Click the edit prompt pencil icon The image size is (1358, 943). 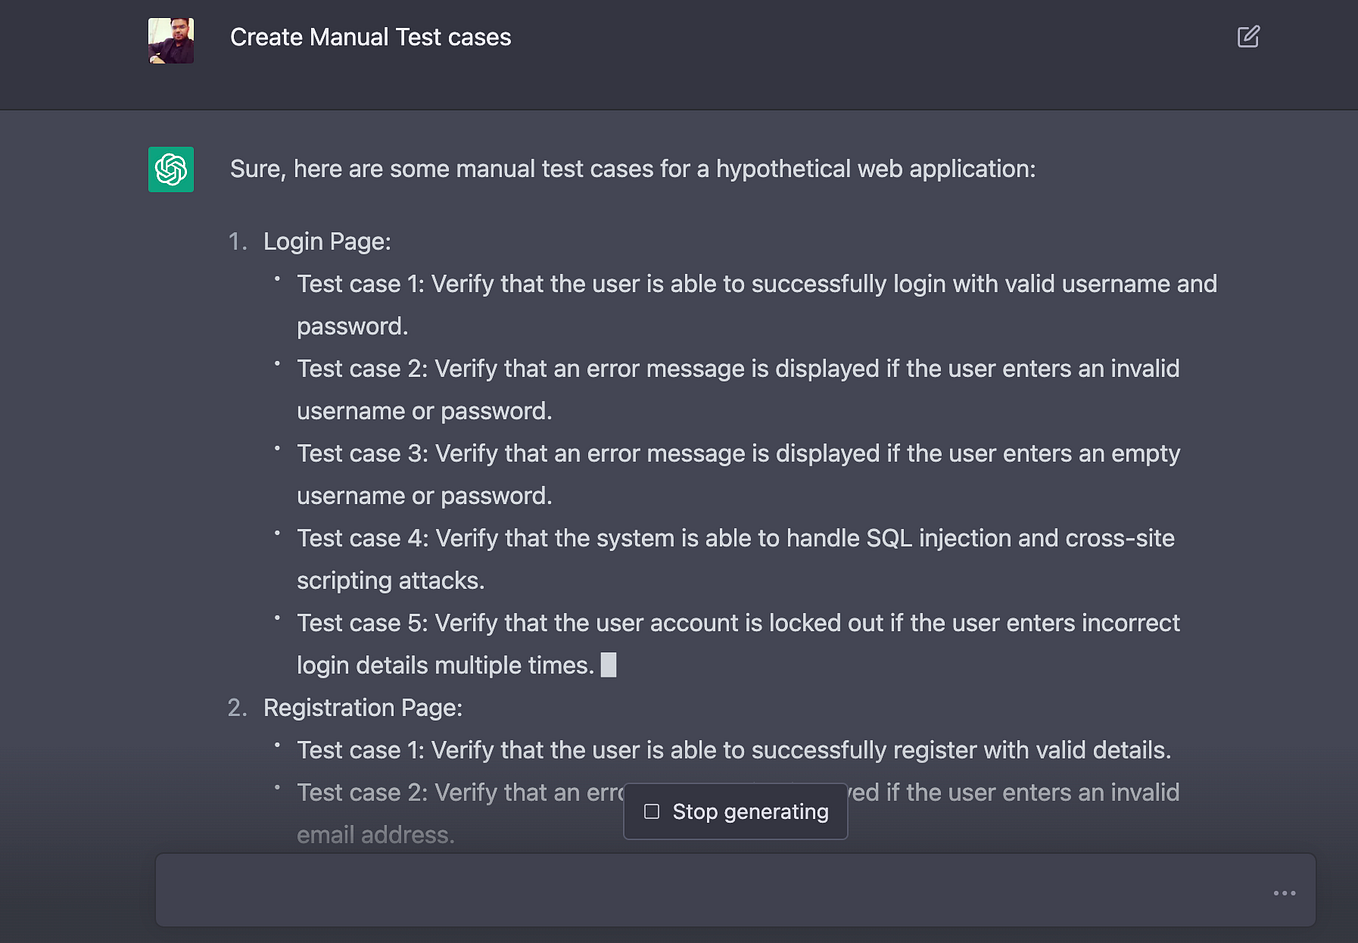(1248, 37)
